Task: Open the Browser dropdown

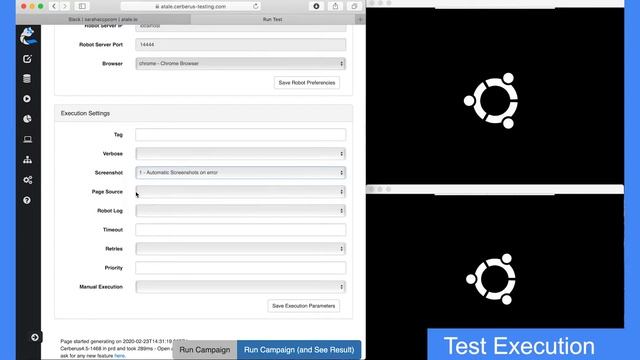Action: click(x=240, y=63)
